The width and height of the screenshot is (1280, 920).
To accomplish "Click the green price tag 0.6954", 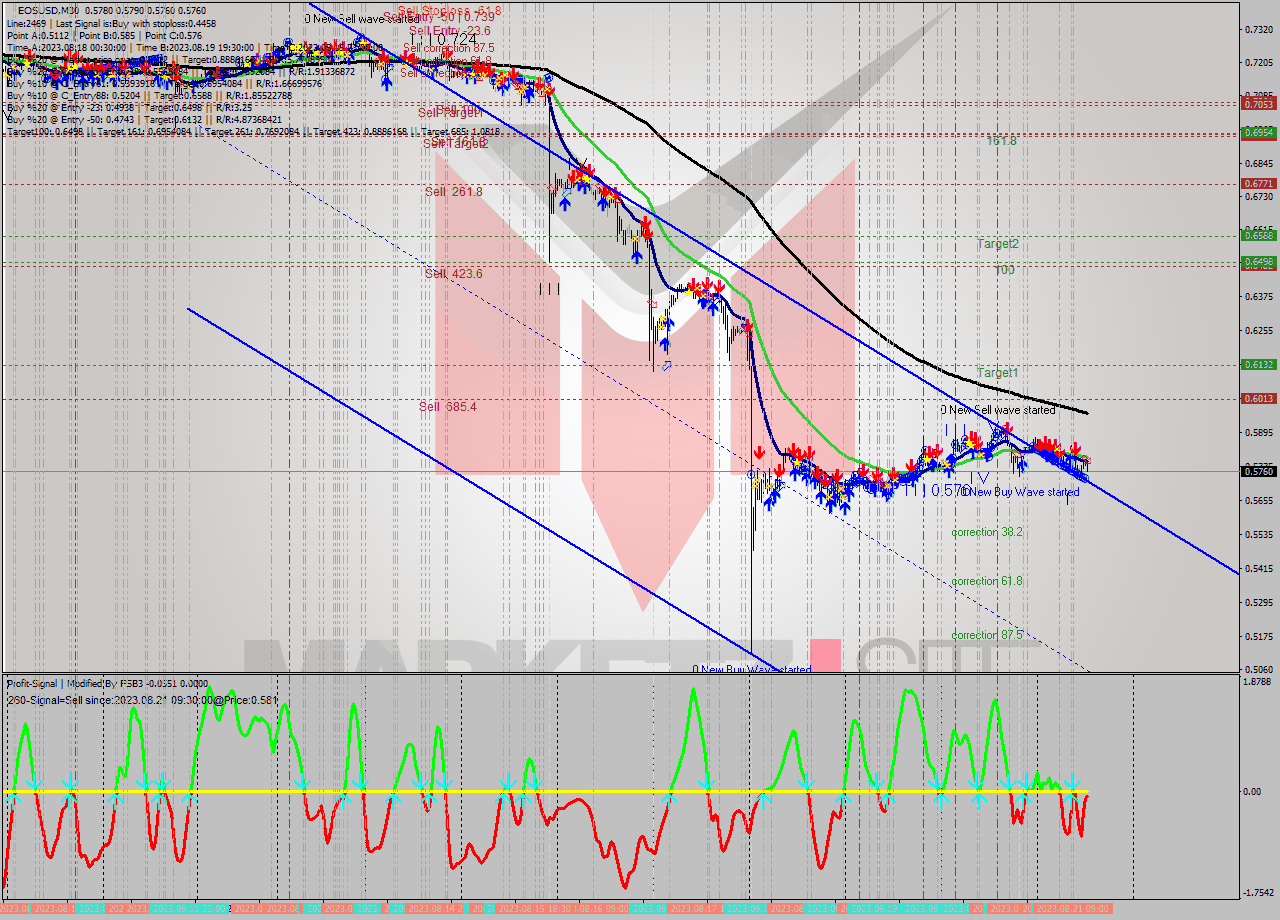I will pos(1257,132).
